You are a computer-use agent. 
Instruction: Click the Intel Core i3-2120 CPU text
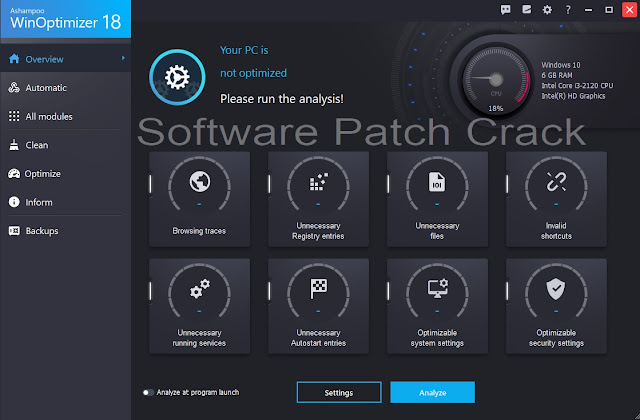[577, 86]
